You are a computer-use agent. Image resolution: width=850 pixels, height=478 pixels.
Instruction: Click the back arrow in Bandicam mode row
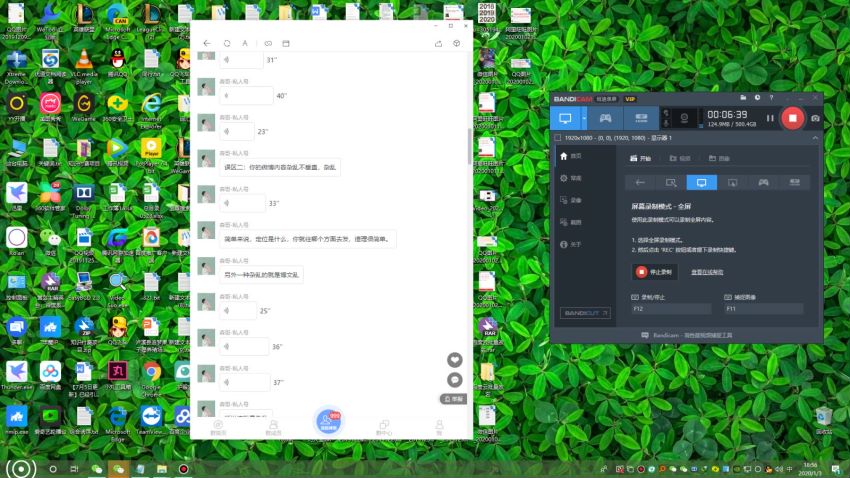[640, 183]
